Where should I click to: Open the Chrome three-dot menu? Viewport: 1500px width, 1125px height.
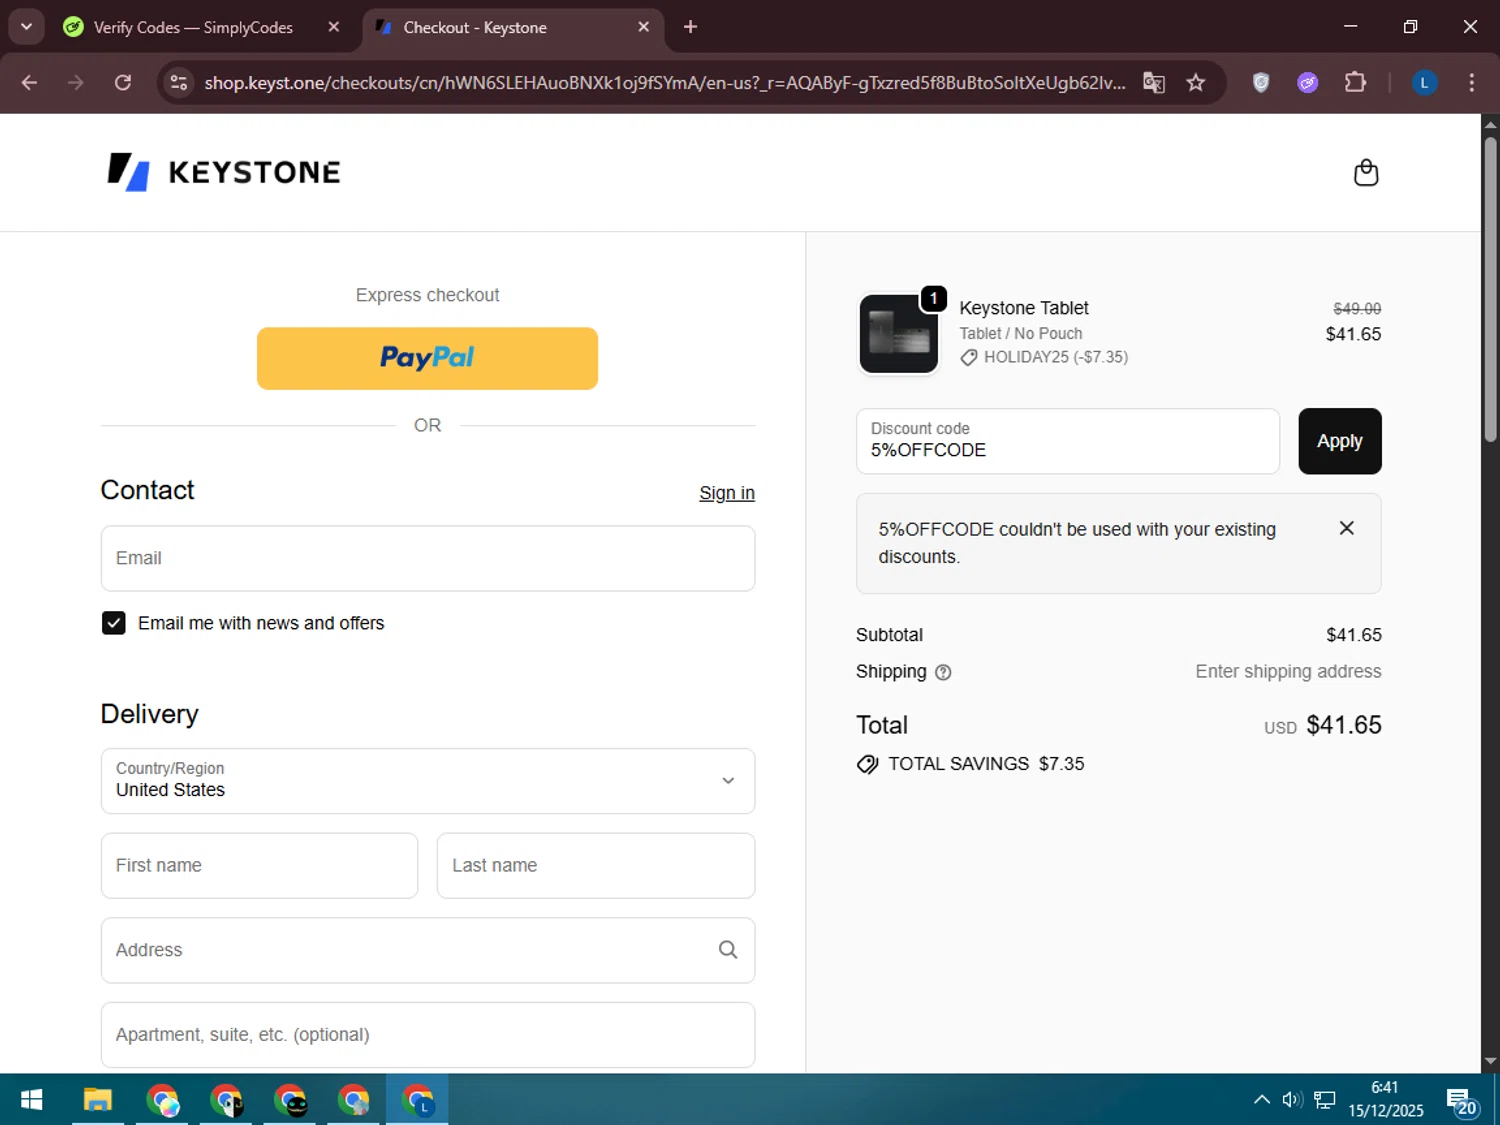point(1471,83)
